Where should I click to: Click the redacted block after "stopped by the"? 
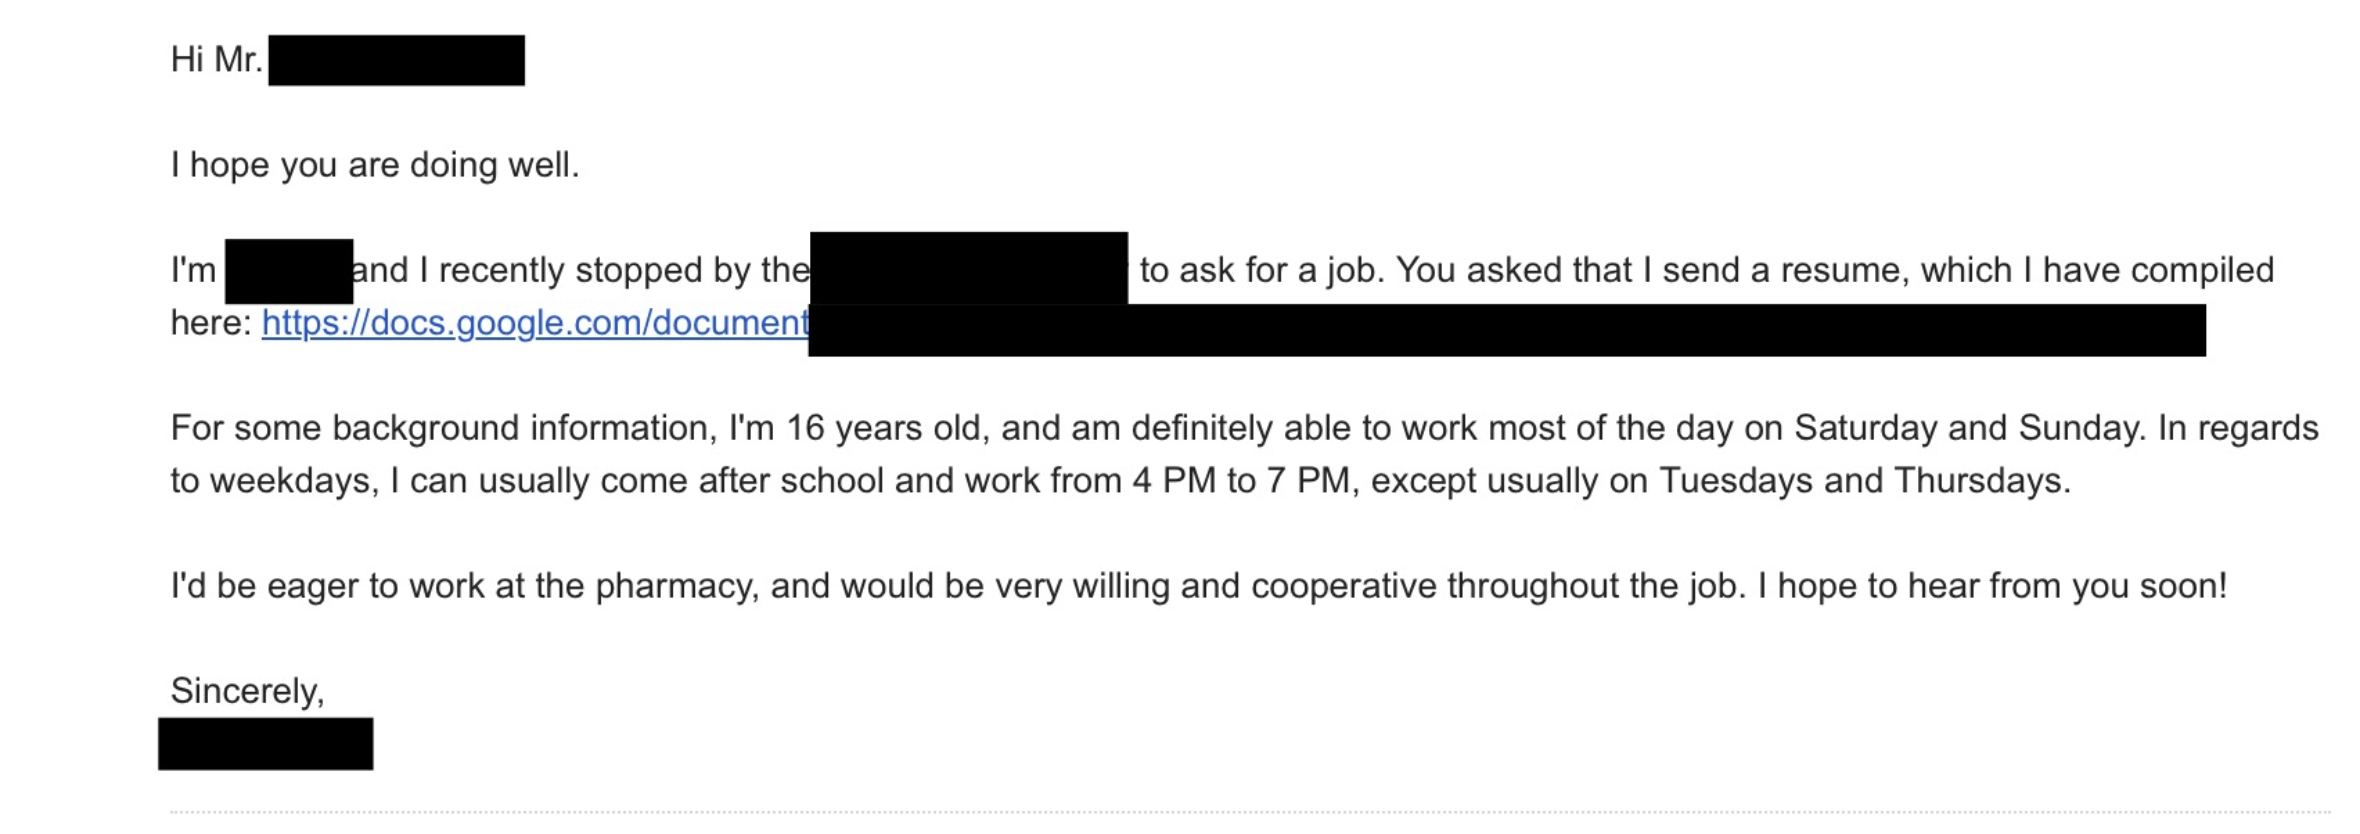coord(968,268)
